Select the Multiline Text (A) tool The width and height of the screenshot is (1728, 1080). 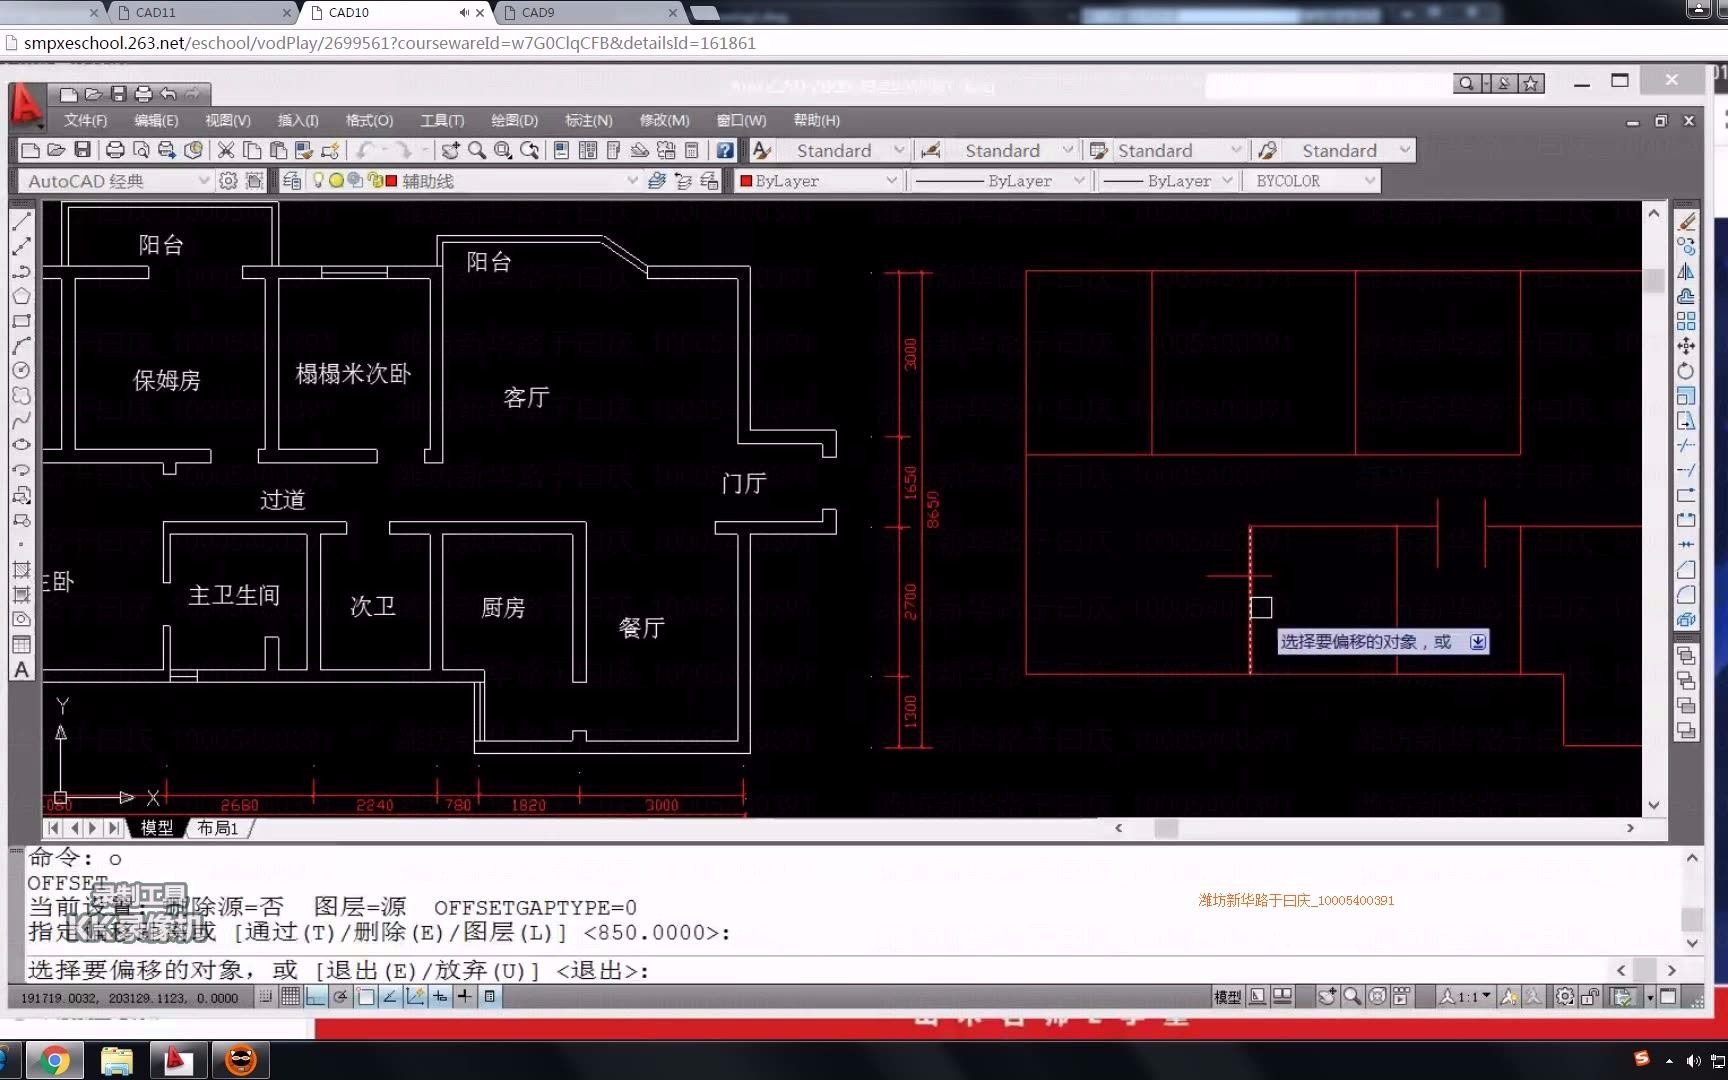(x=21, y=670)
